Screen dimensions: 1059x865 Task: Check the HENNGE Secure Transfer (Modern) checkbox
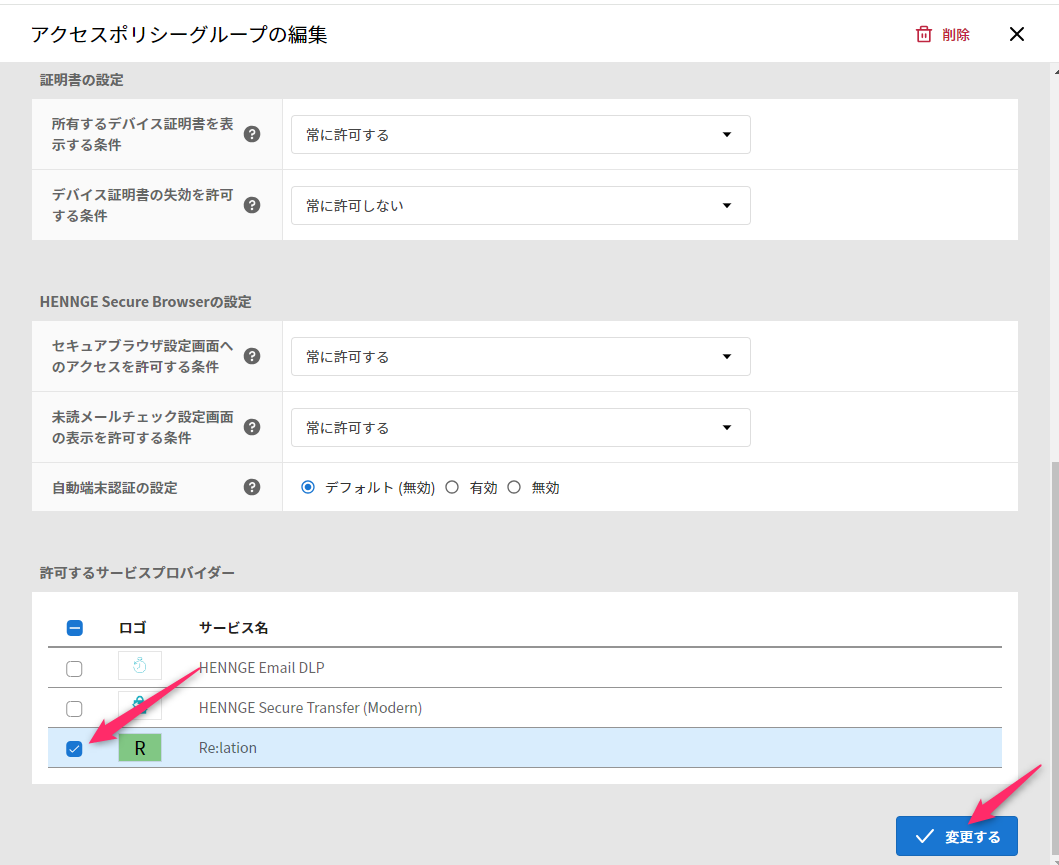74,708
